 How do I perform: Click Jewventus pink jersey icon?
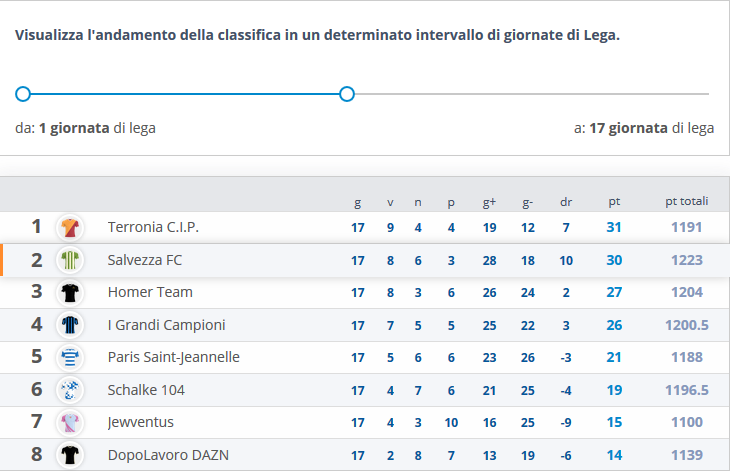point(70,423)
